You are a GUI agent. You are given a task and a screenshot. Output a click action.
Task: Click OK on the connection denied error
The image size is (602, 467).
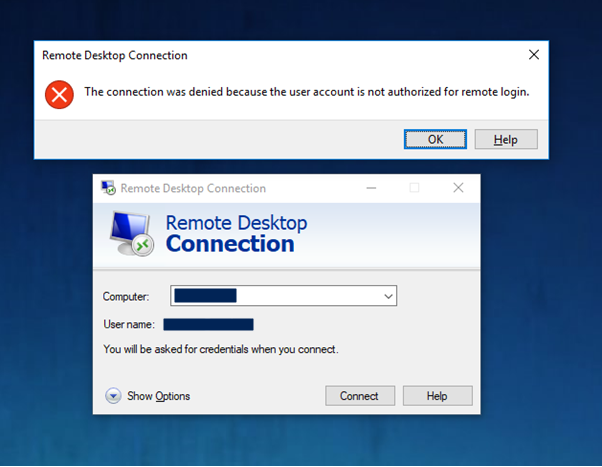(x=435, y=139)
